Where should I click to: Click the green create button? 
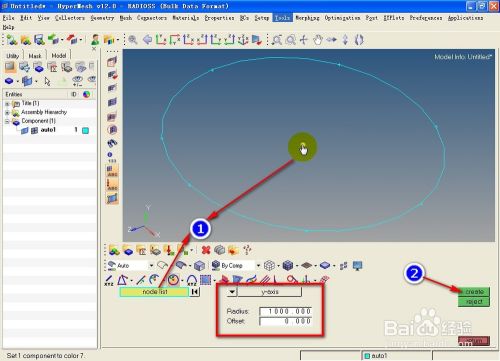point(474,292)
